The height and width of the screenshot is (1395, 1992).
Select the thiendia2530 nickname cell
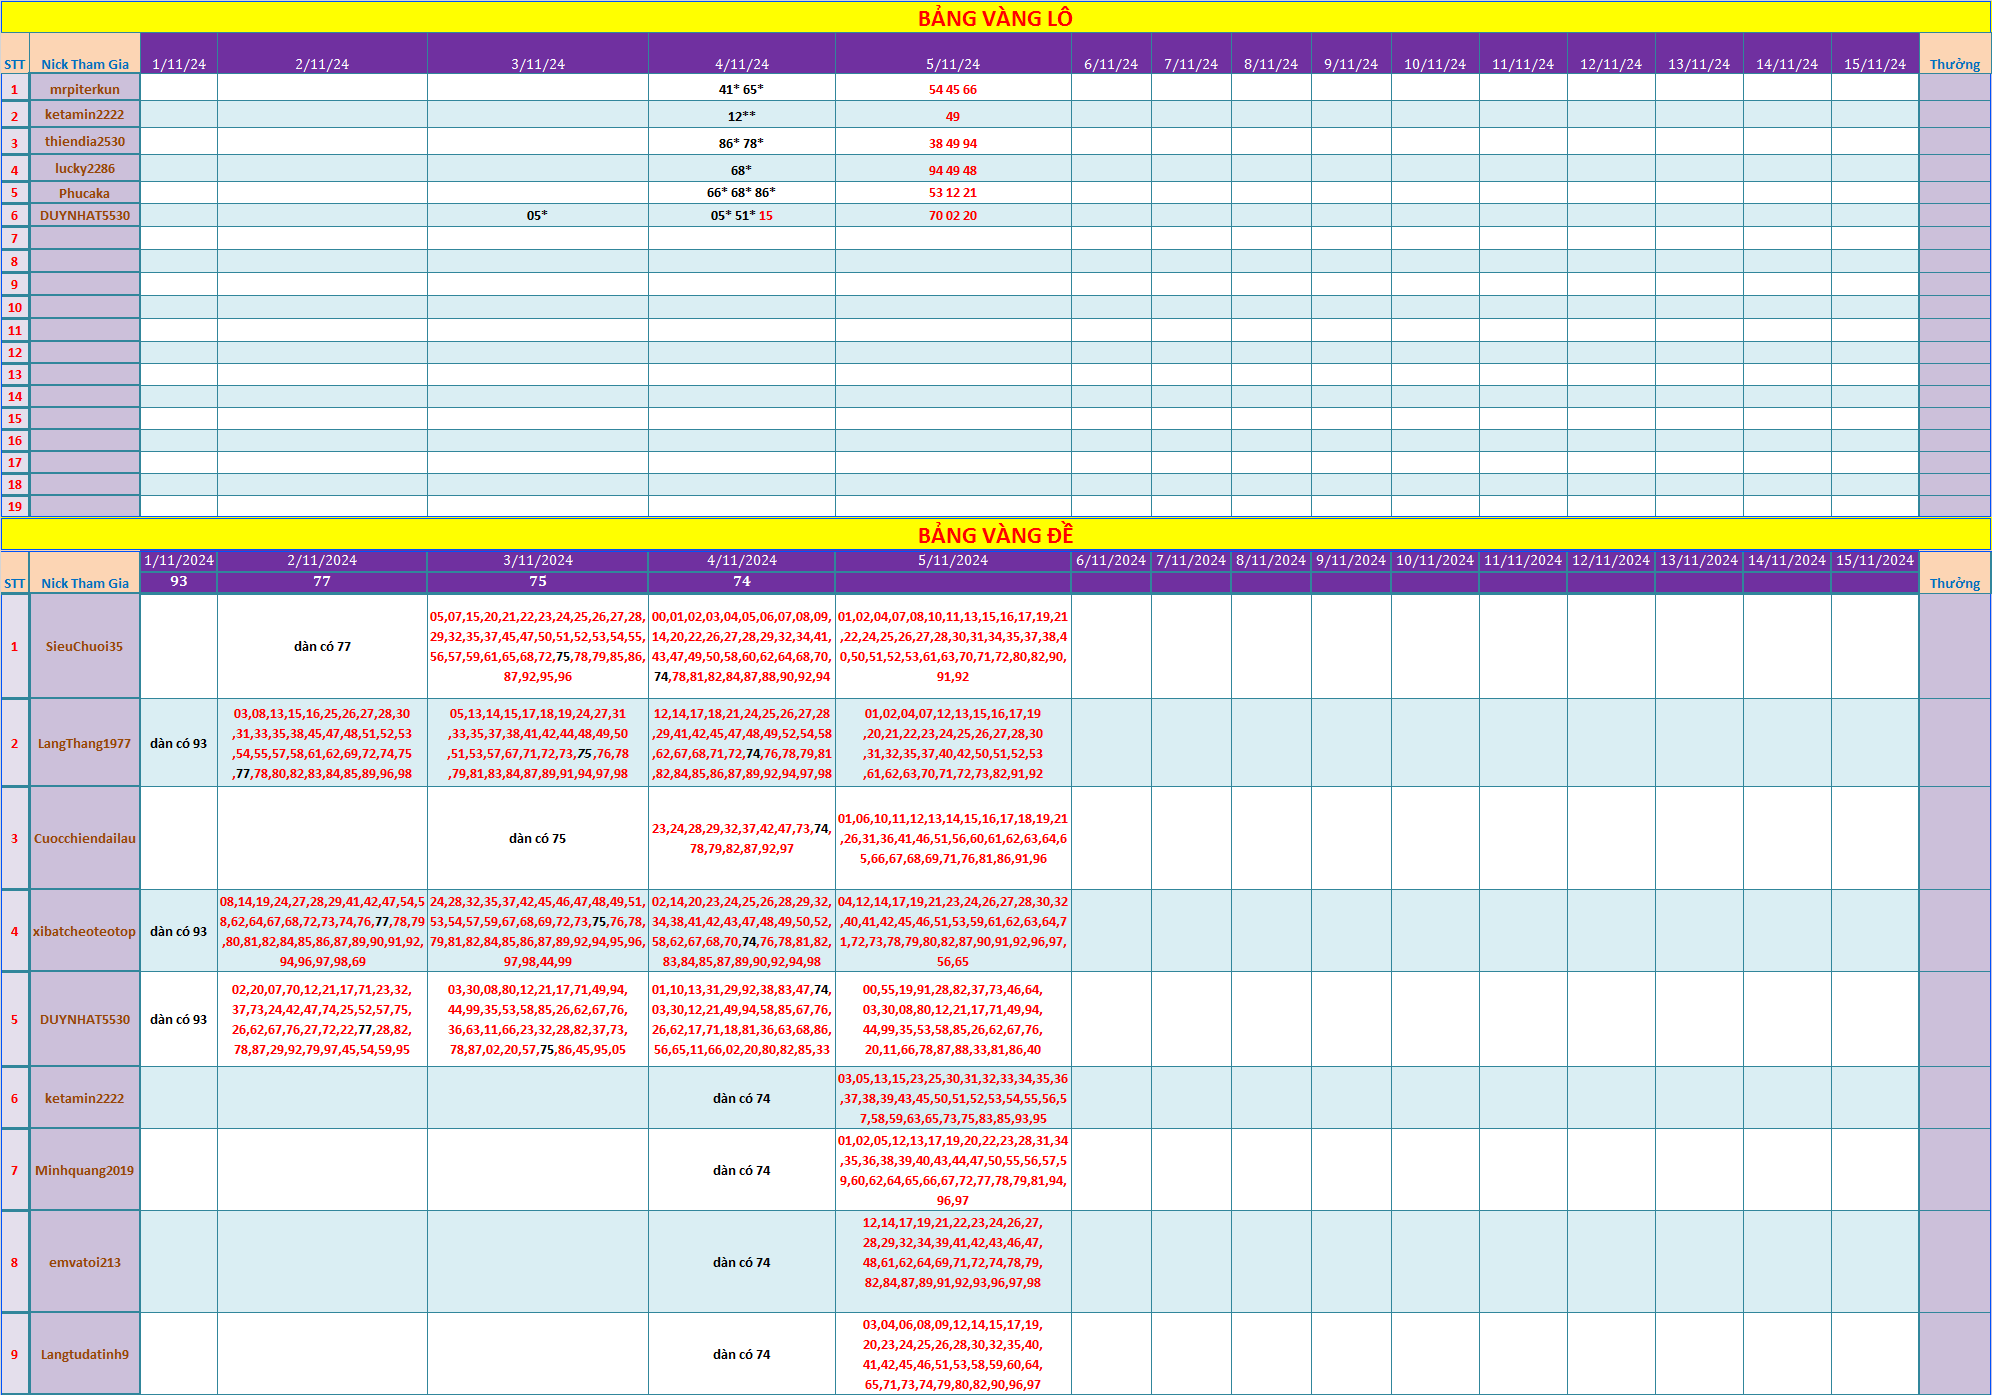coord(85,142)
